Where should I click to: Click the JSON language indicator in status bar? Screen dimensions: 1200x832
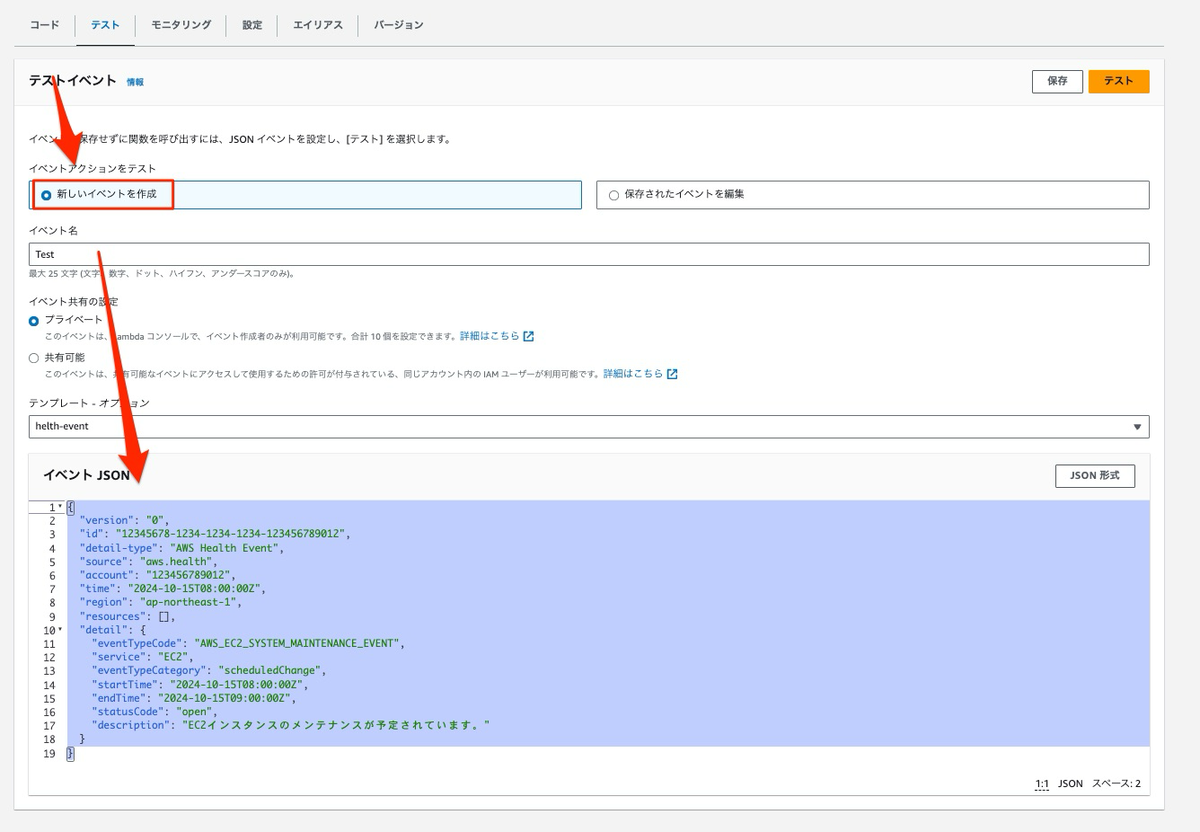[1070, 784]
